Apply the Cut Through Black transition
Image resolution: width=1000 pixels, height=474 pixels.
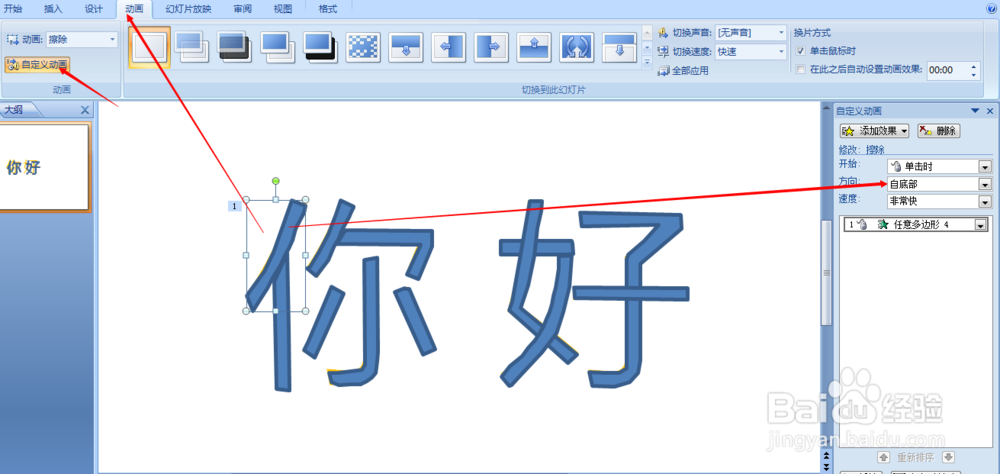321,48
